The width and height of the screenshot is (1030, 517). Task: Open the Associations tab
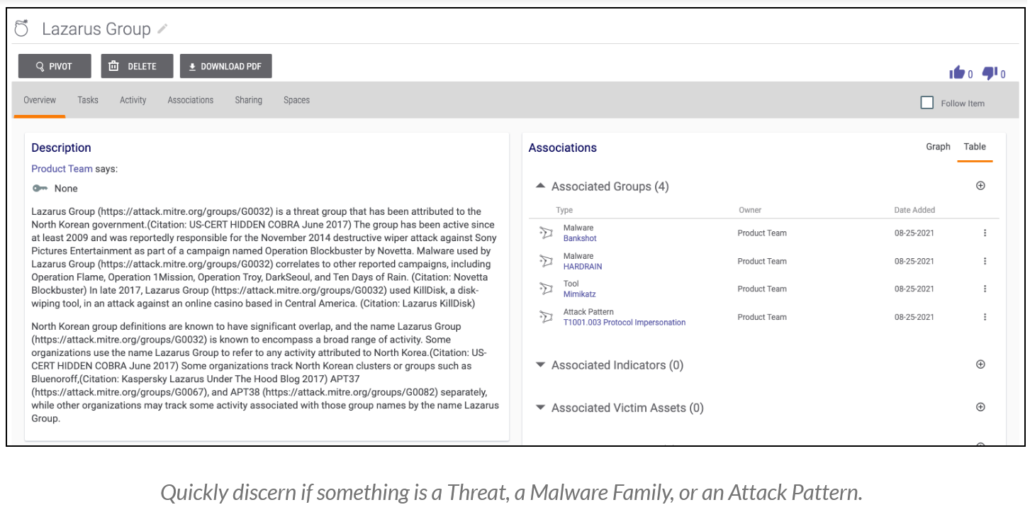coord(190,101)
